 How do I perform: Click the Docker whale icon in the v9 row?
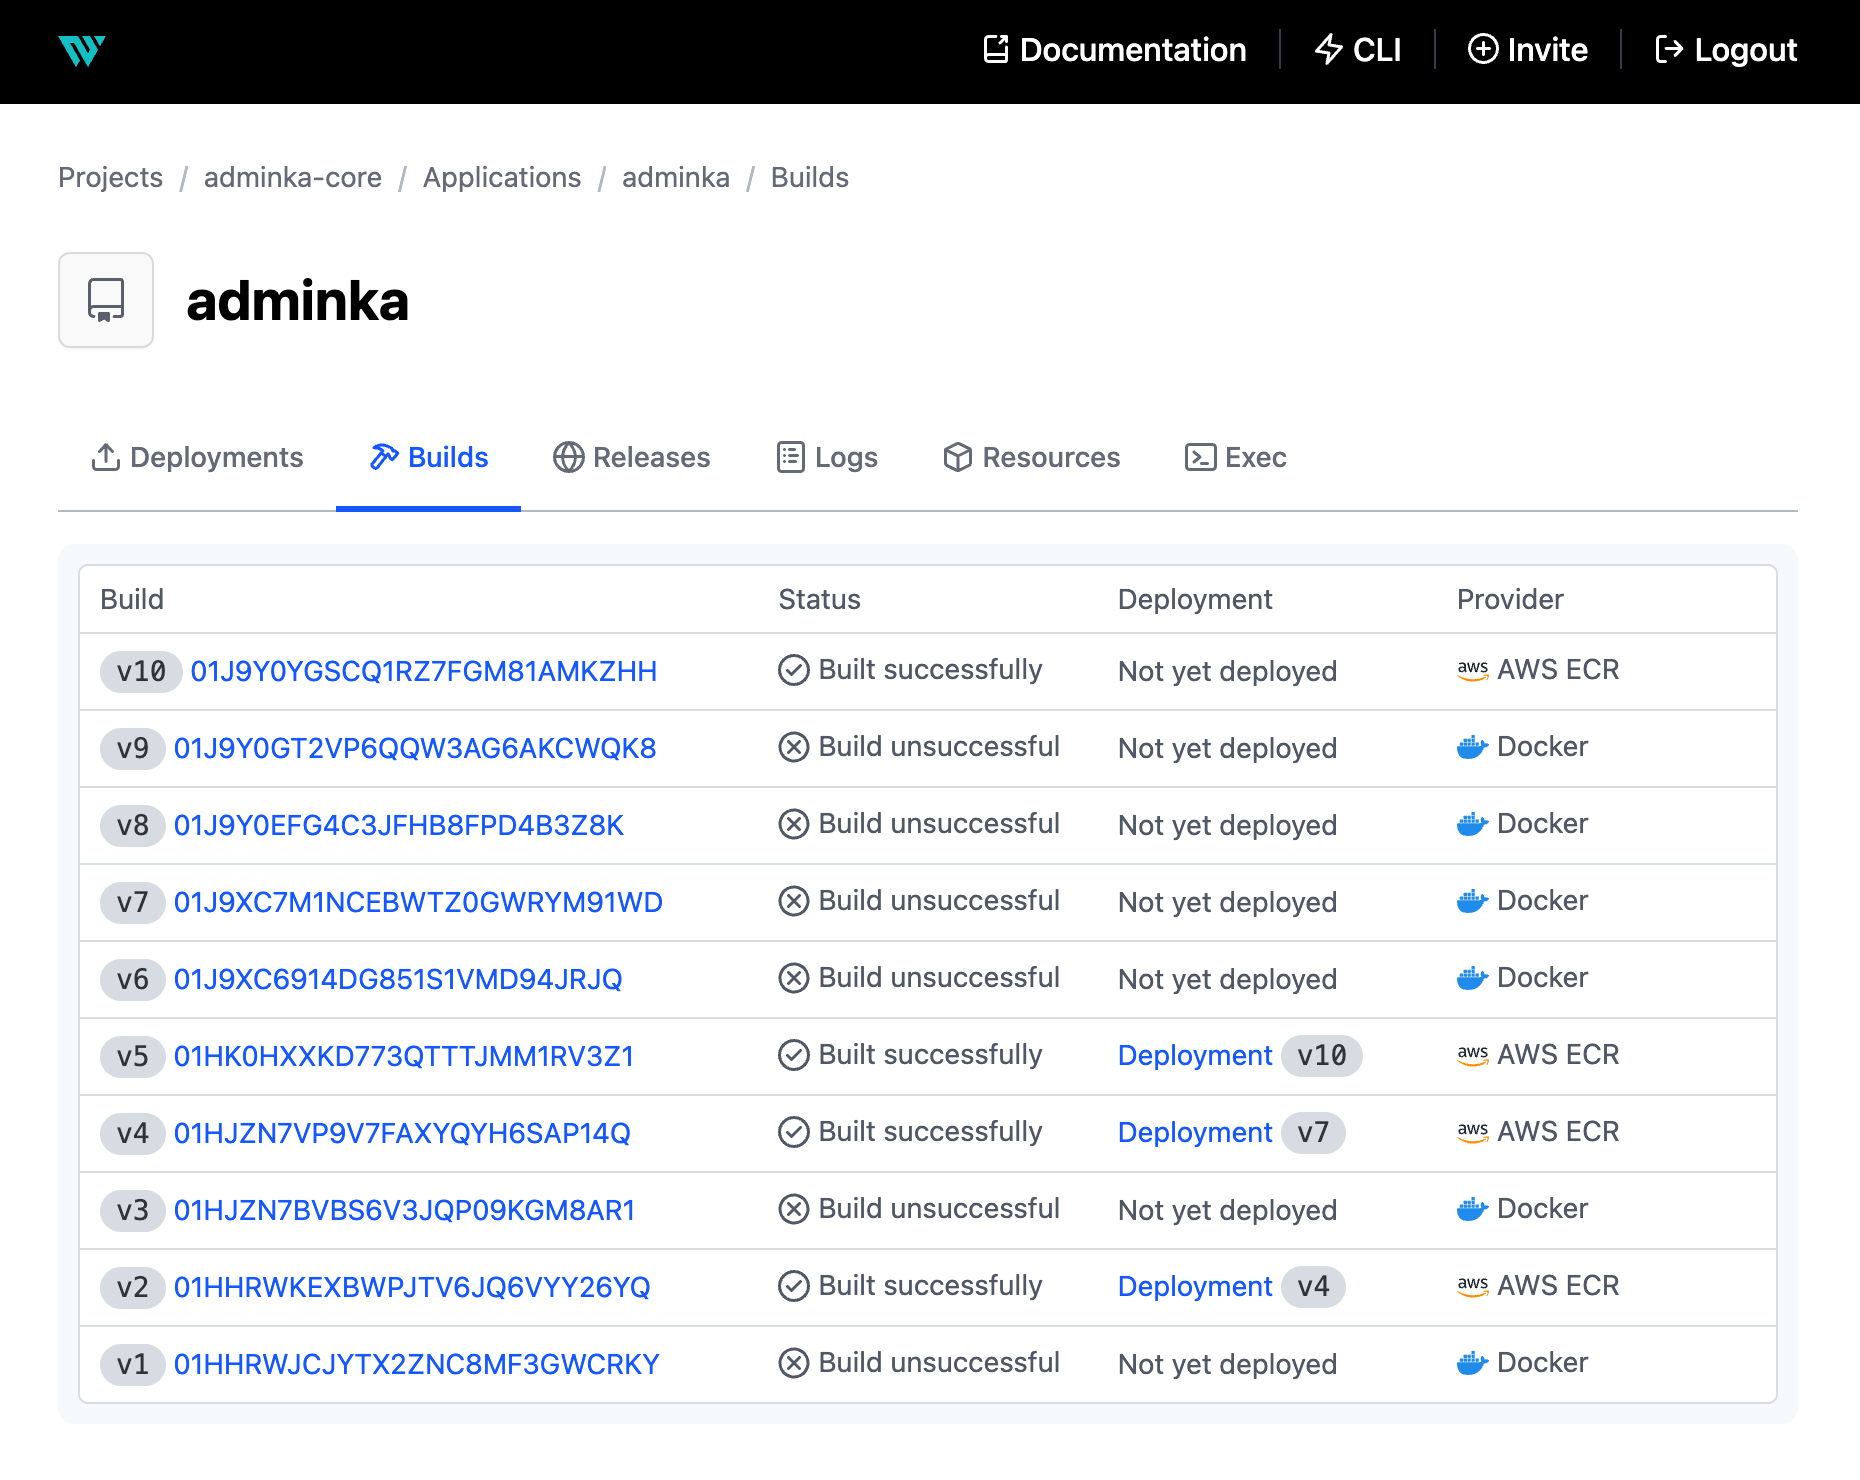tap(1472, 747)
